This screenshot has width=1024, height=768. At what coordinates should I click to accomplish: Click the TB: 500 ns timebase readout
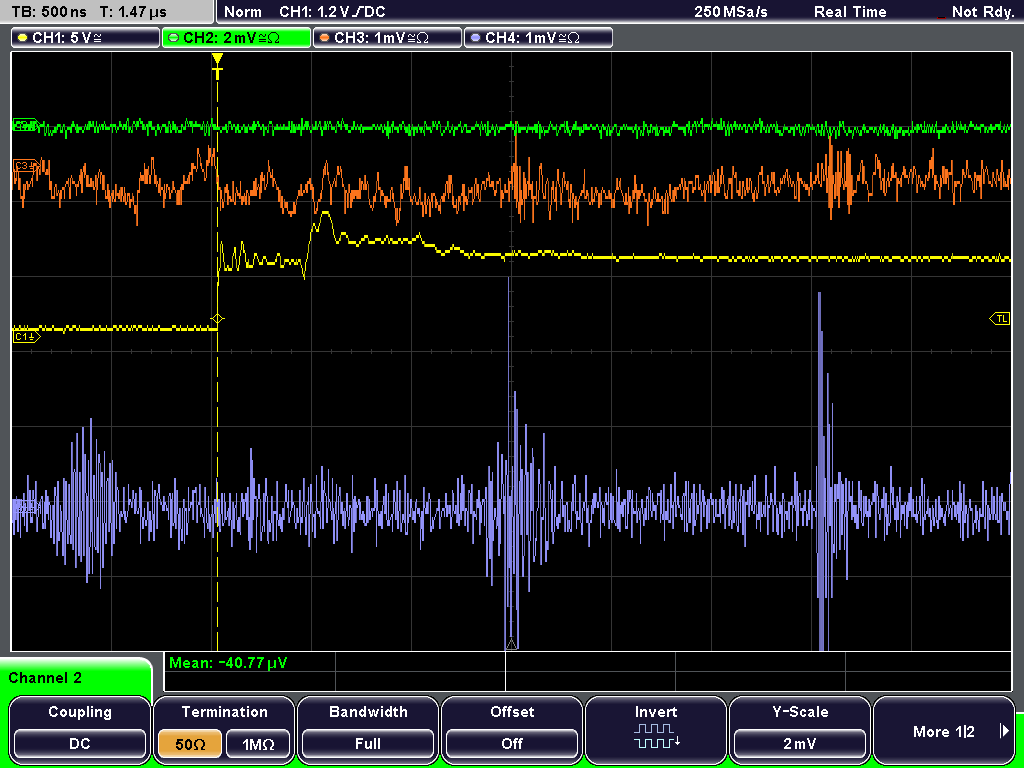pyautogui.click(x=49, y=12)
